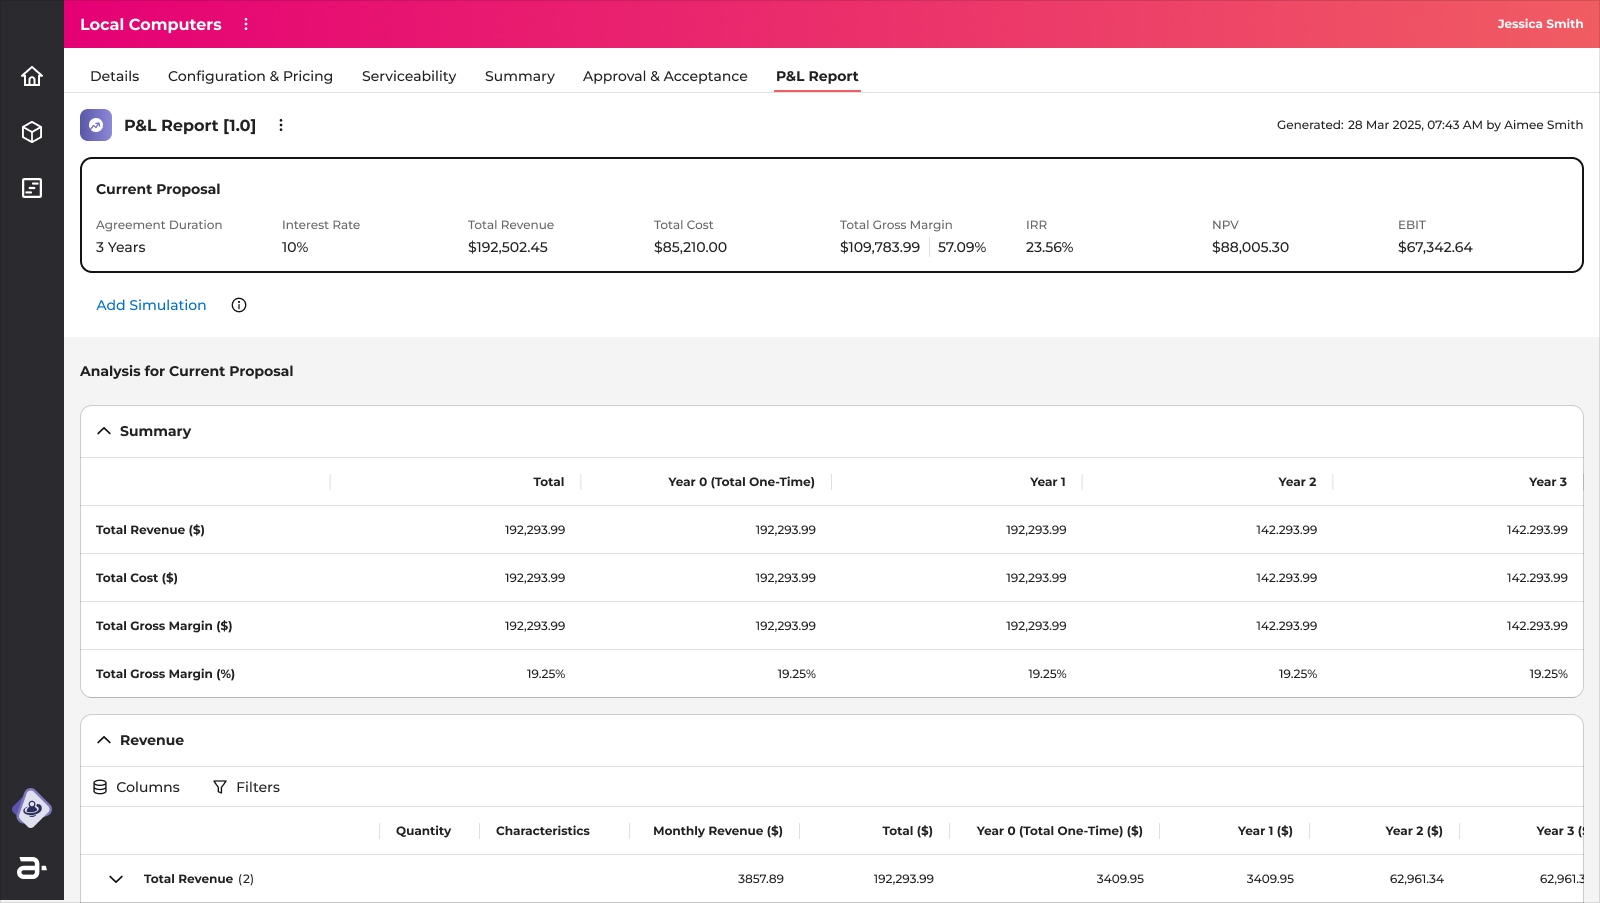Screen dimensions: 1600x903
Task: Click the Year 0 (Total One-Time) Summary column header
Action: tap(741, 482)
